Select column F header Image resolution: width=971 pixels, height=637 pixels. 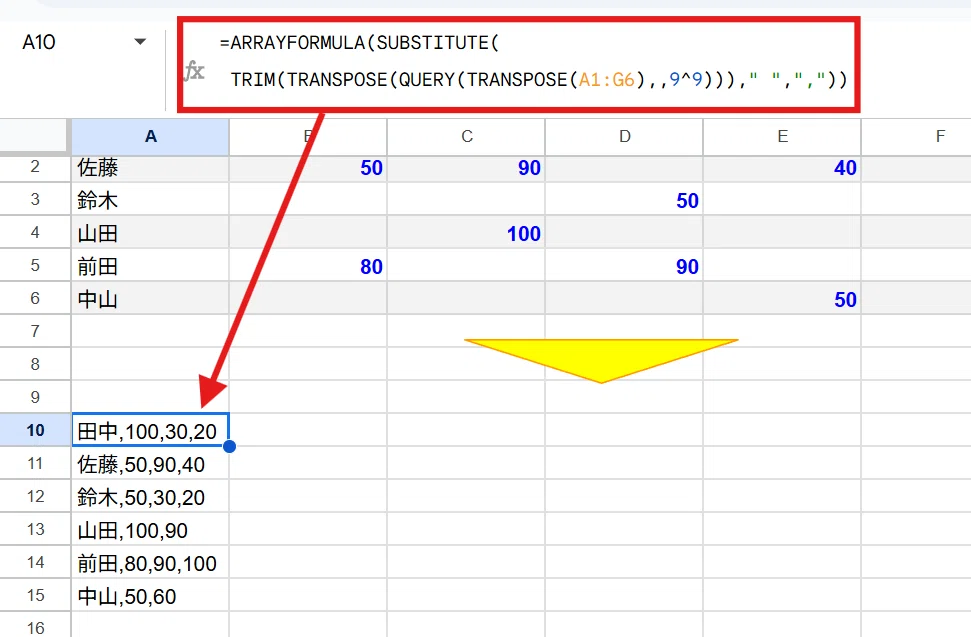click(917, 137)
